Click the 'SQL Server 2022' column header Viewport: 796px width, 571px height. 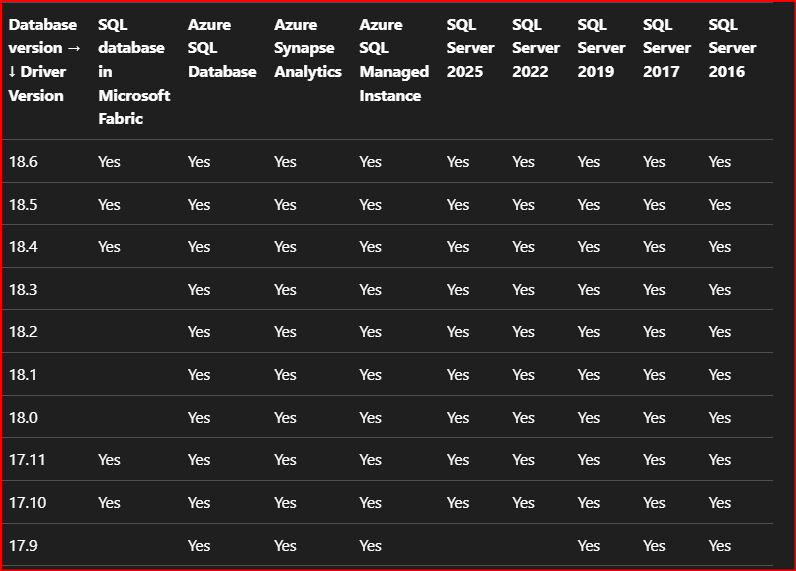[x=536, y=48]
